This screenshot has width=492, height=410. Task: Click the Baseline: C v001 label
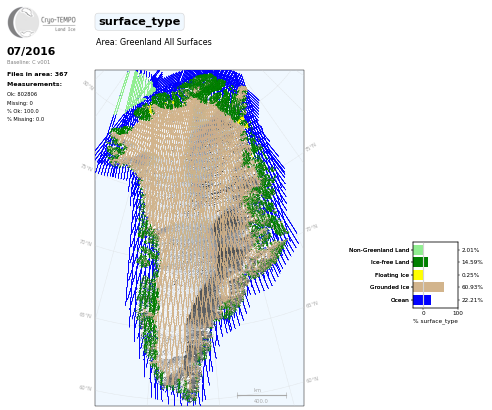click(28, 62)
